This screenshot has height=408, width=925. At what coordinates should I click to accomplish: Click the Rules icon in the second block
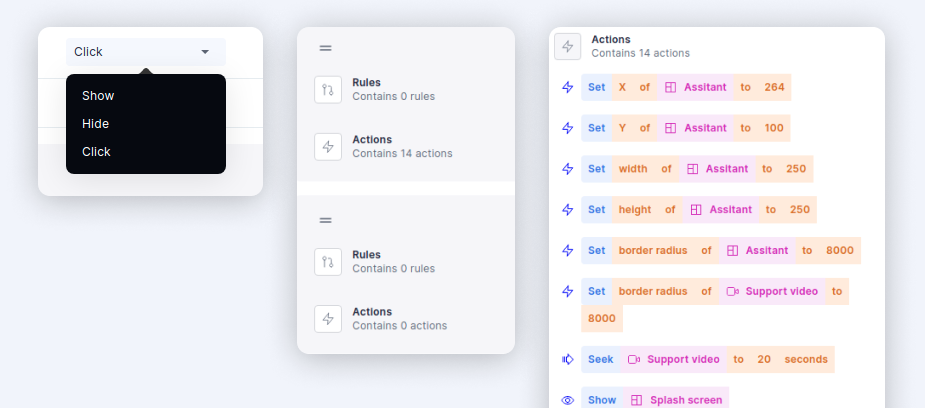coord(328,262)
